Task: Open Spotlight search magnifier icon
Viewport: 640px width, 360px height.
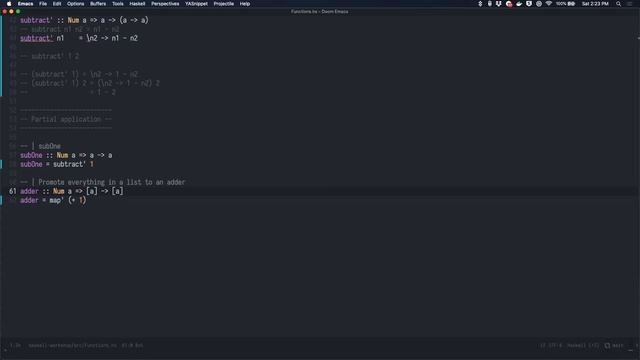Action: 618,4
